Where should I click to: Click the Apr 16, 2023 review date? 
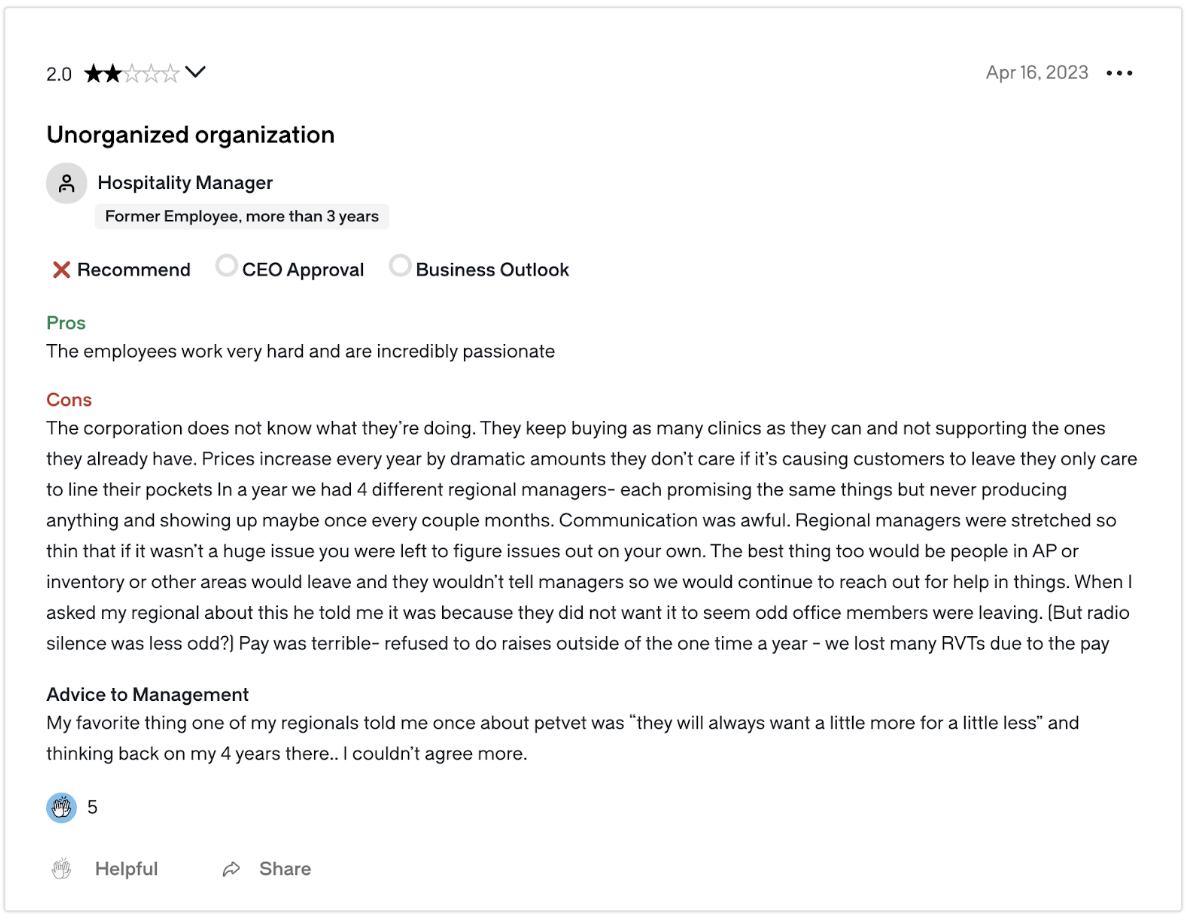point(1036,73)
